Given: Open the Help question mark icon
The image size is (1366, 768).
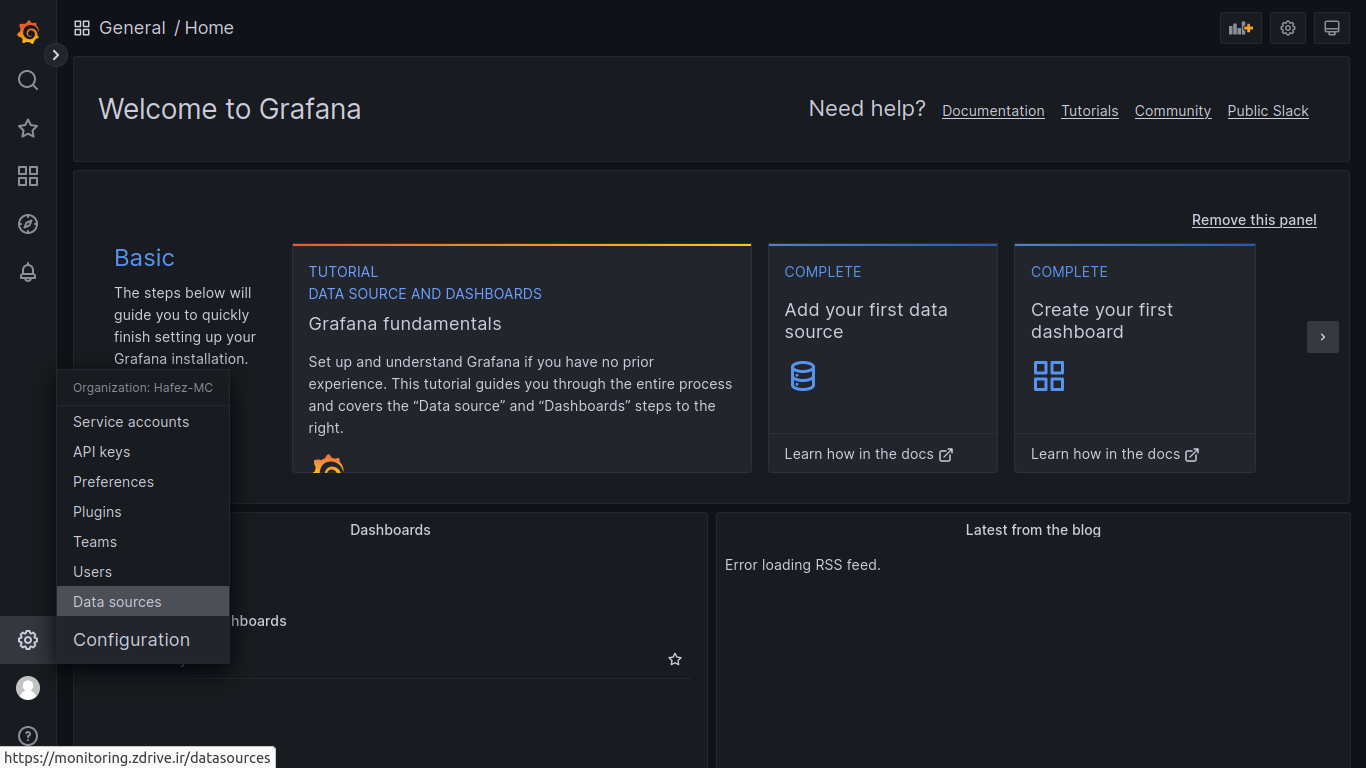Looking at the screenshot, I should [28, 736].
